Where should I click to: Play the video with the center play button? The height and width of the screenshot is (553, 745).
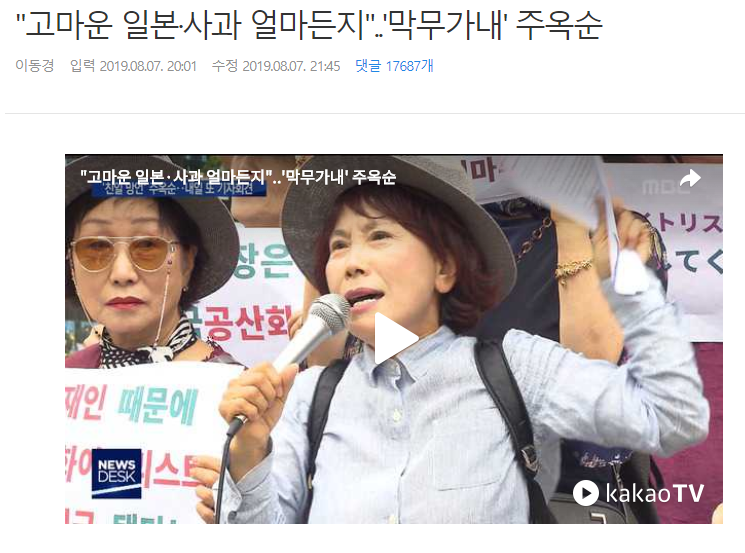(x=396, y=338)
